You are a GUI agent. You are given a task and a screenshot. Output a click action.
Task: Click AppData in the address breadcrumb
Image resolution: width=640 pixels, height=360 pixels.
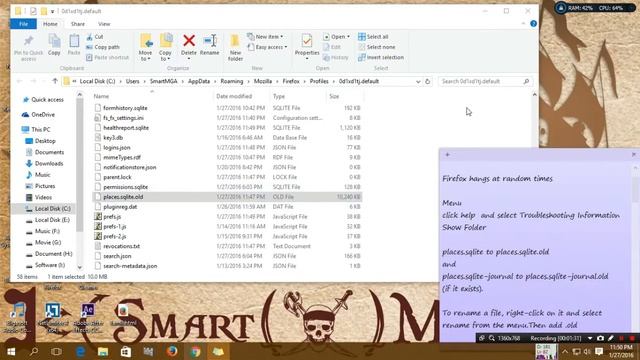coord(199,81)
